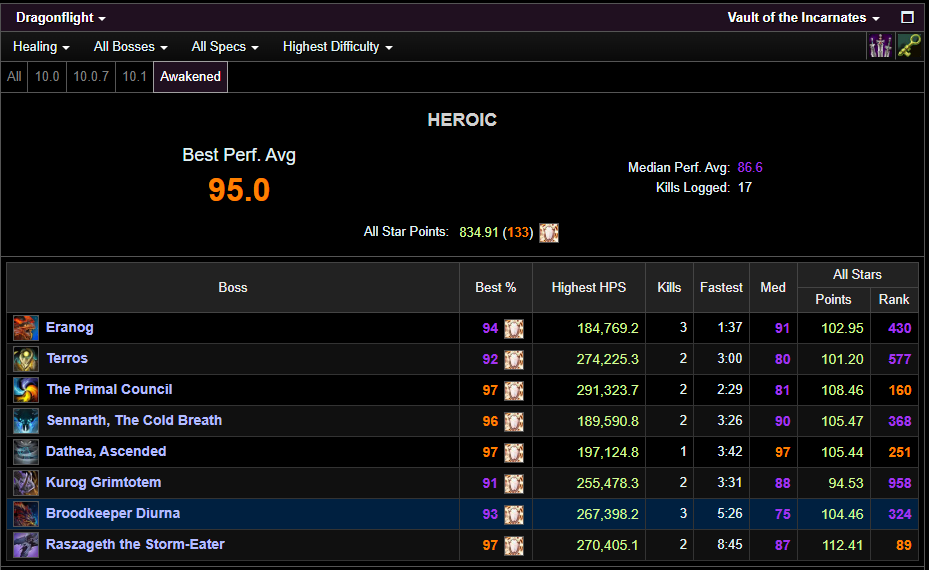
Task: Open the All Bosses dropdown
Action: pos(130,47)
